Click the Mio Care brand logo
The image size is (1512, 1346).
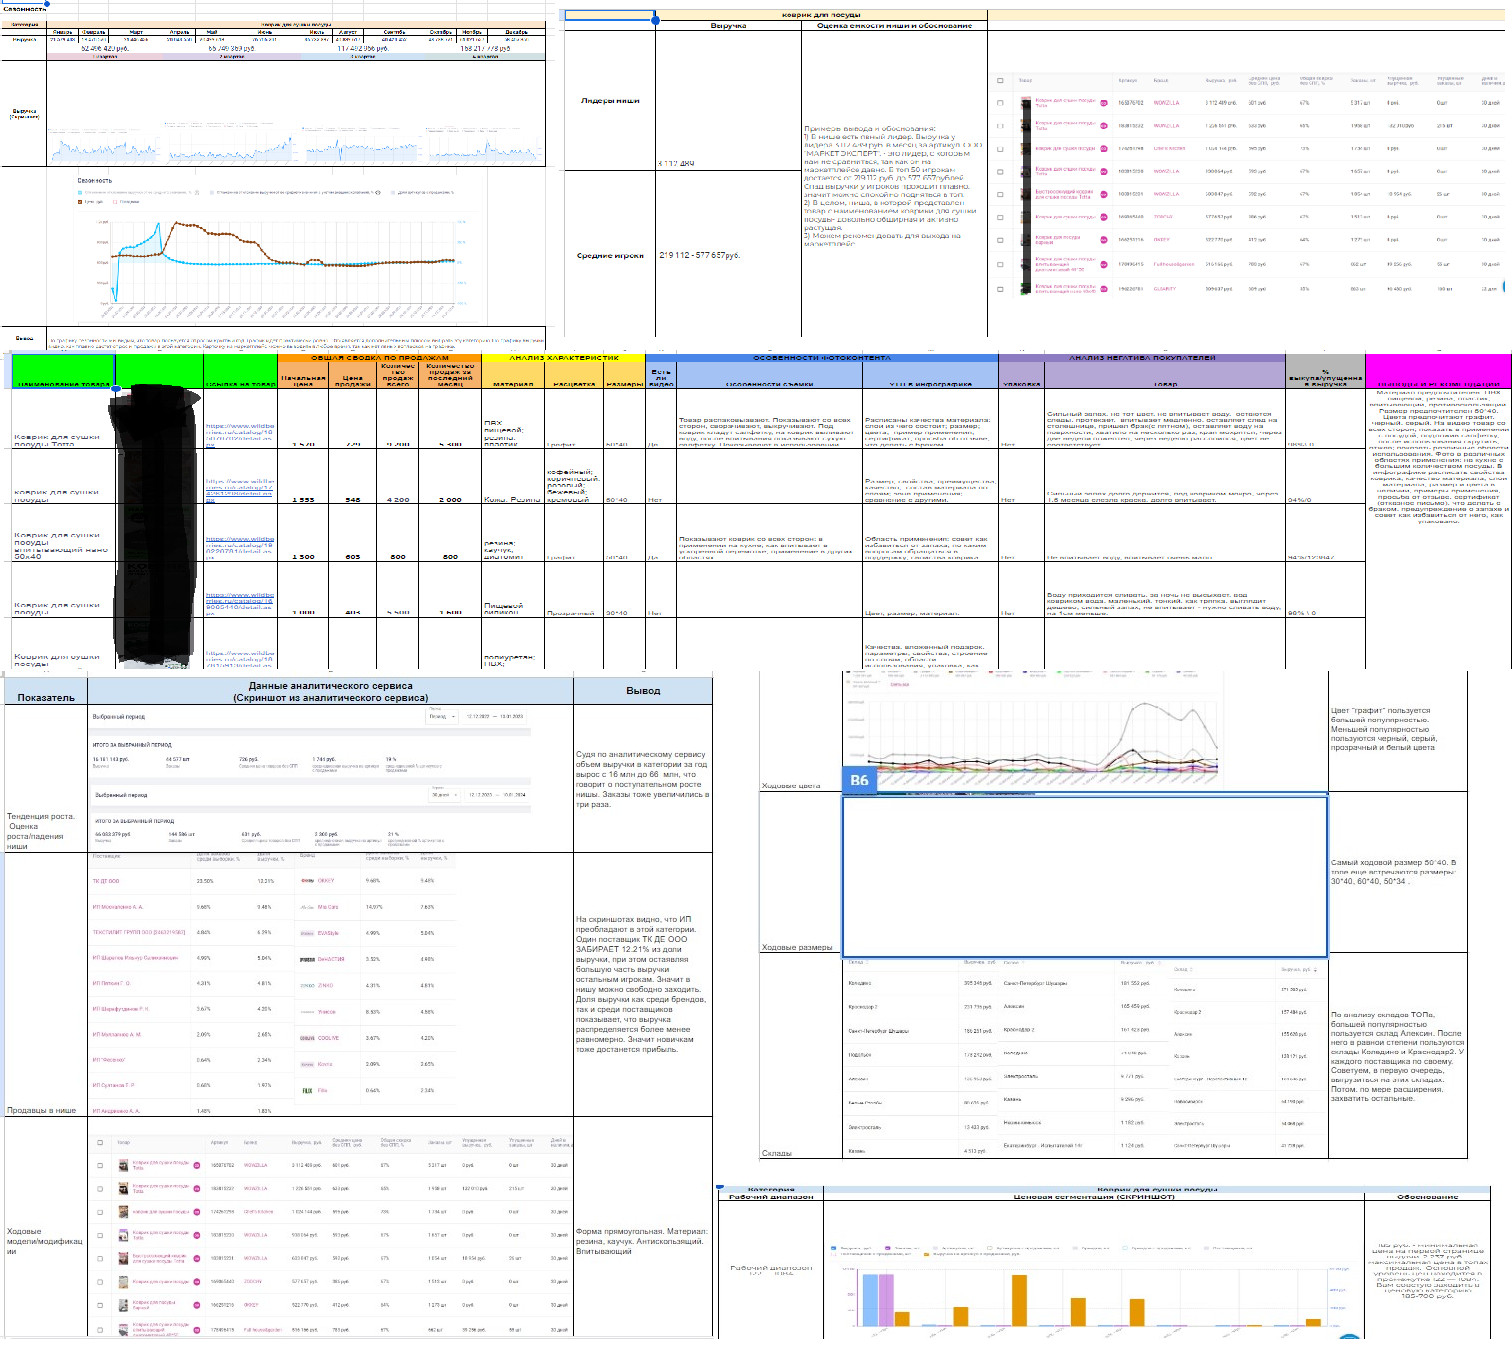tap(307, 907)
